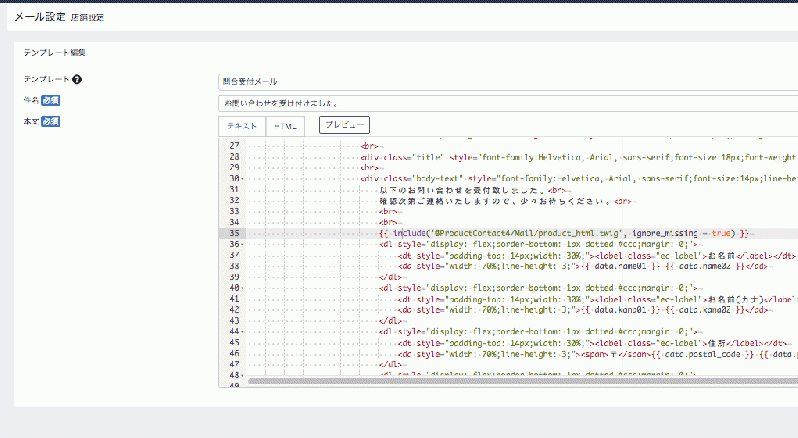The image size is (798, 438).
Task: Collapse code fold at line 30
Action: (243, 179)
